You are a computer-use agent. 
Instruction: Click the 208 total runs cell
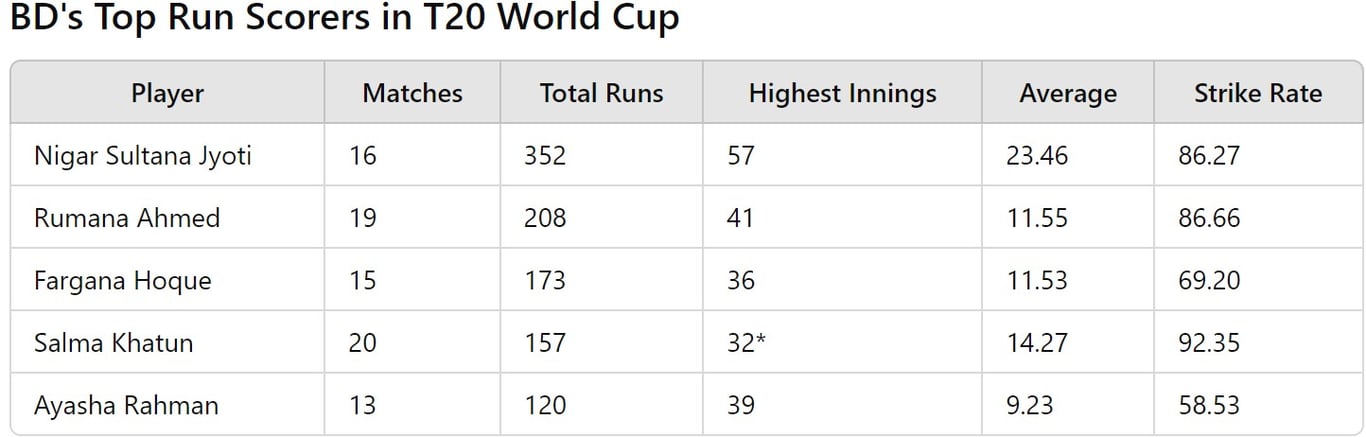click(x=545, y=218)
